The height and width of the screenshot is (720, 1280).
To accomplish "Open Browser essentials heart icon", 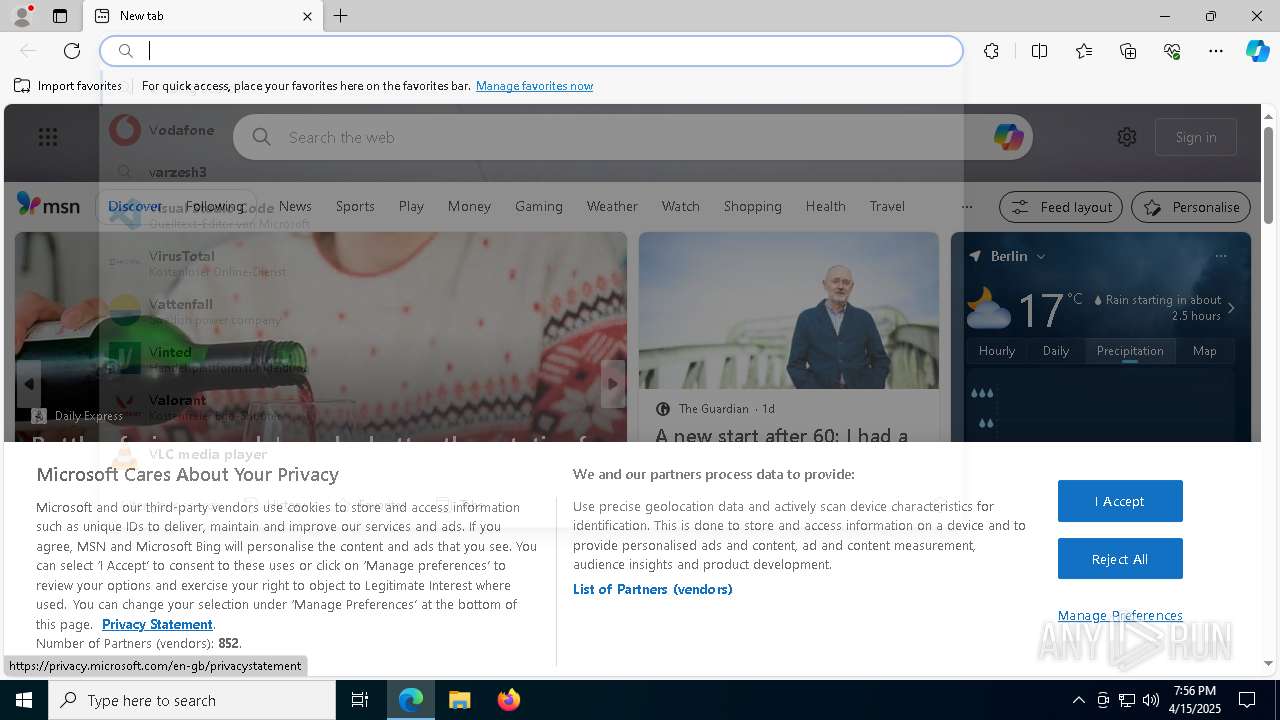I will (1172, 51).
